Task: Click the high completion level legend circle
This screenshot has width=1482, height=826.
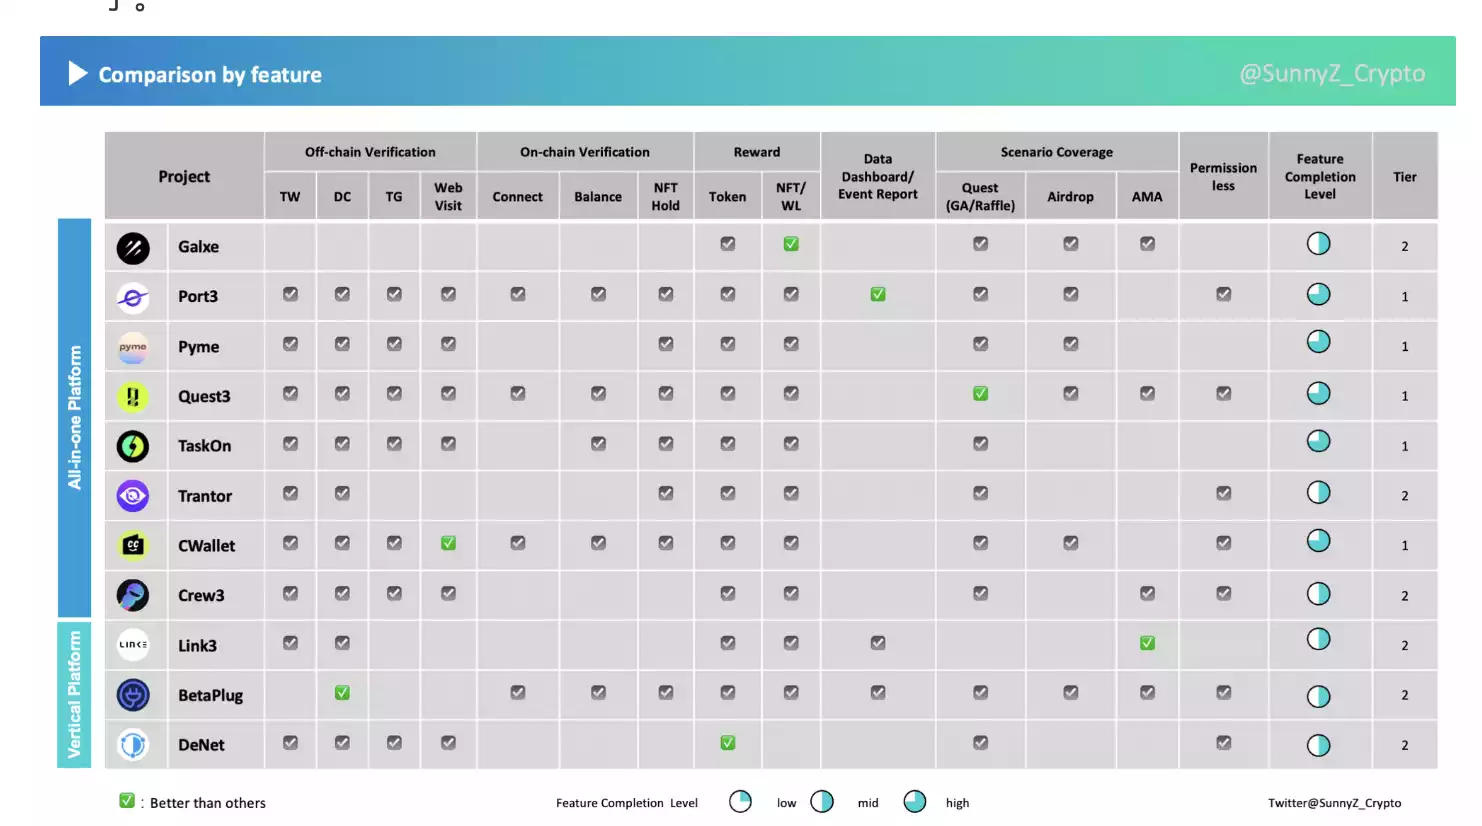Action: (914, 802)
